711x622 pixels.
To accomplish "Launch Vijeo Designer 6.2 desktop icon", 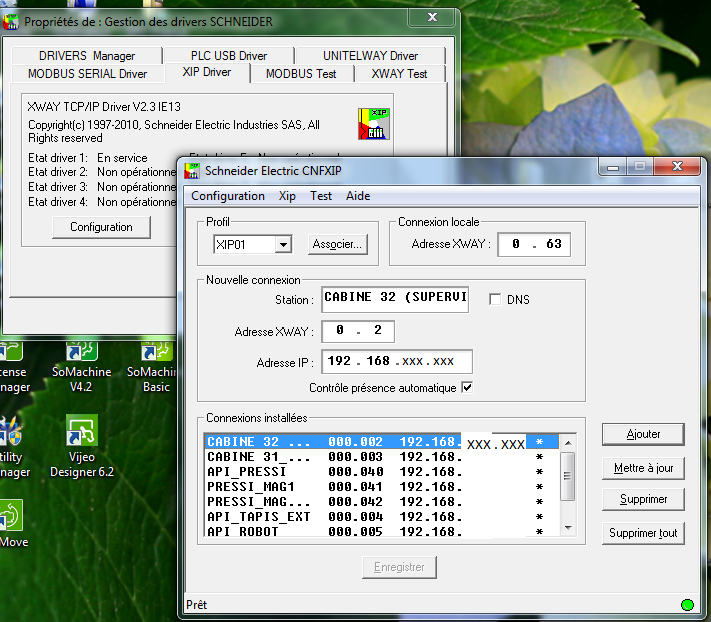I will [82, 447].
